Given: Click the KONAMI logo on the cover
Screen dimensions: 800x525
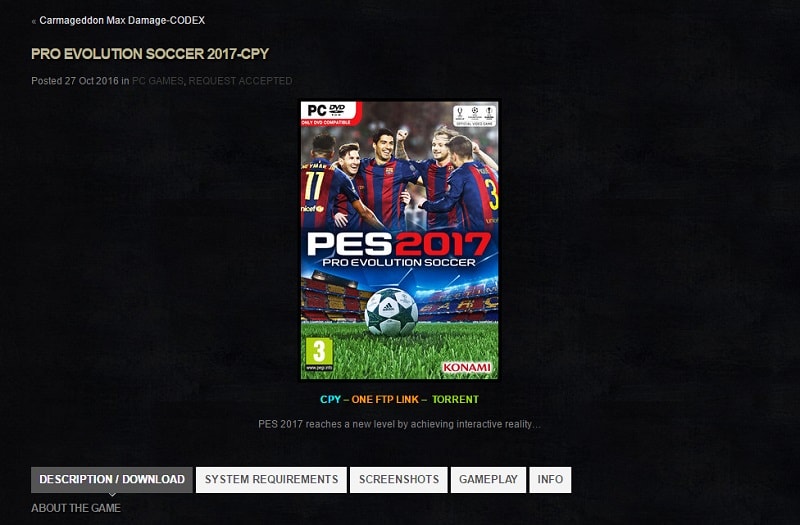Looking at the screenshot, I should (x=466, y=367).
